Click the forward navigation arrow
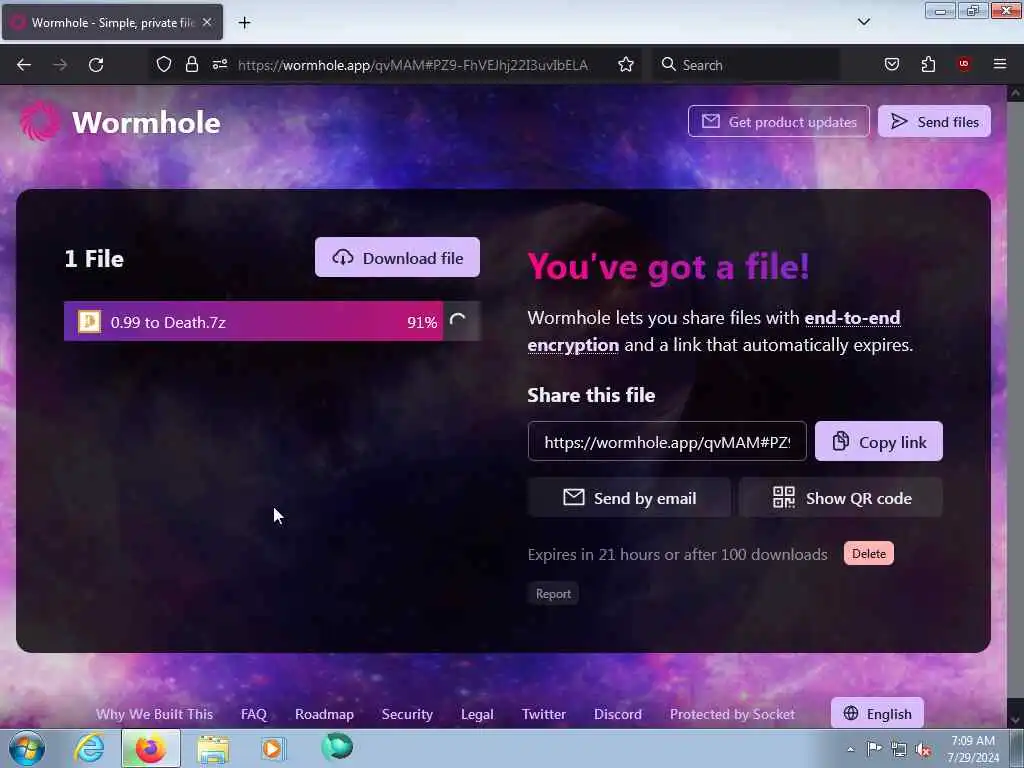 tap(60, 65)
